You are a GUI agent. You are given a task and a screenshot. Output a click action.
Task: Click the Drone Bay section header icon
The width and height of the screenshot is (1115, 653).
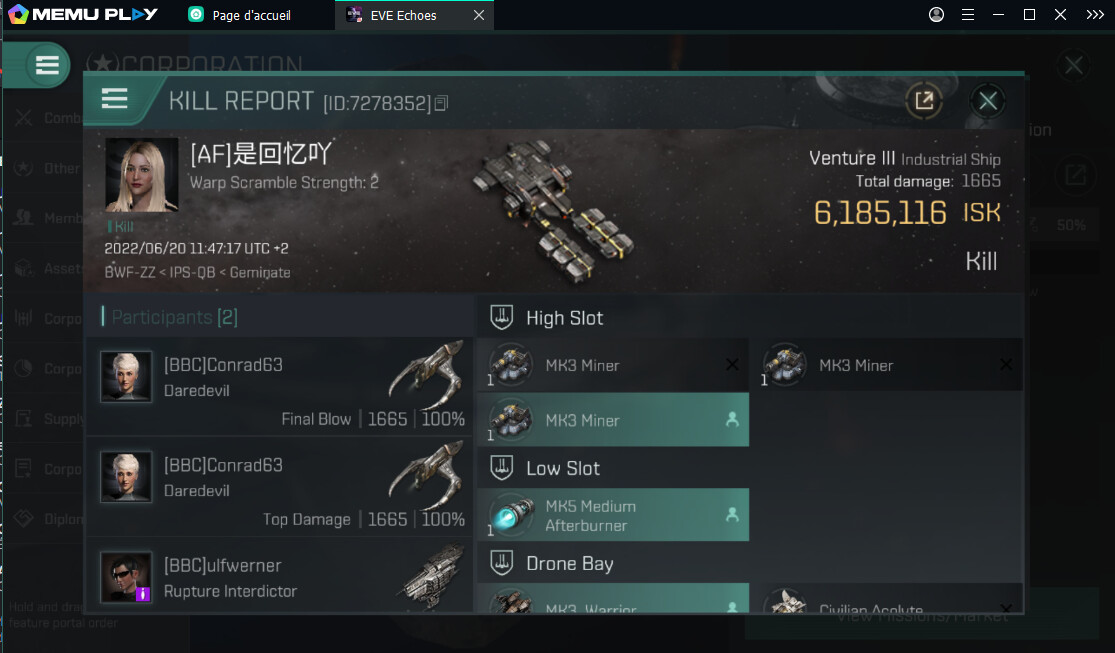[501, 563]
